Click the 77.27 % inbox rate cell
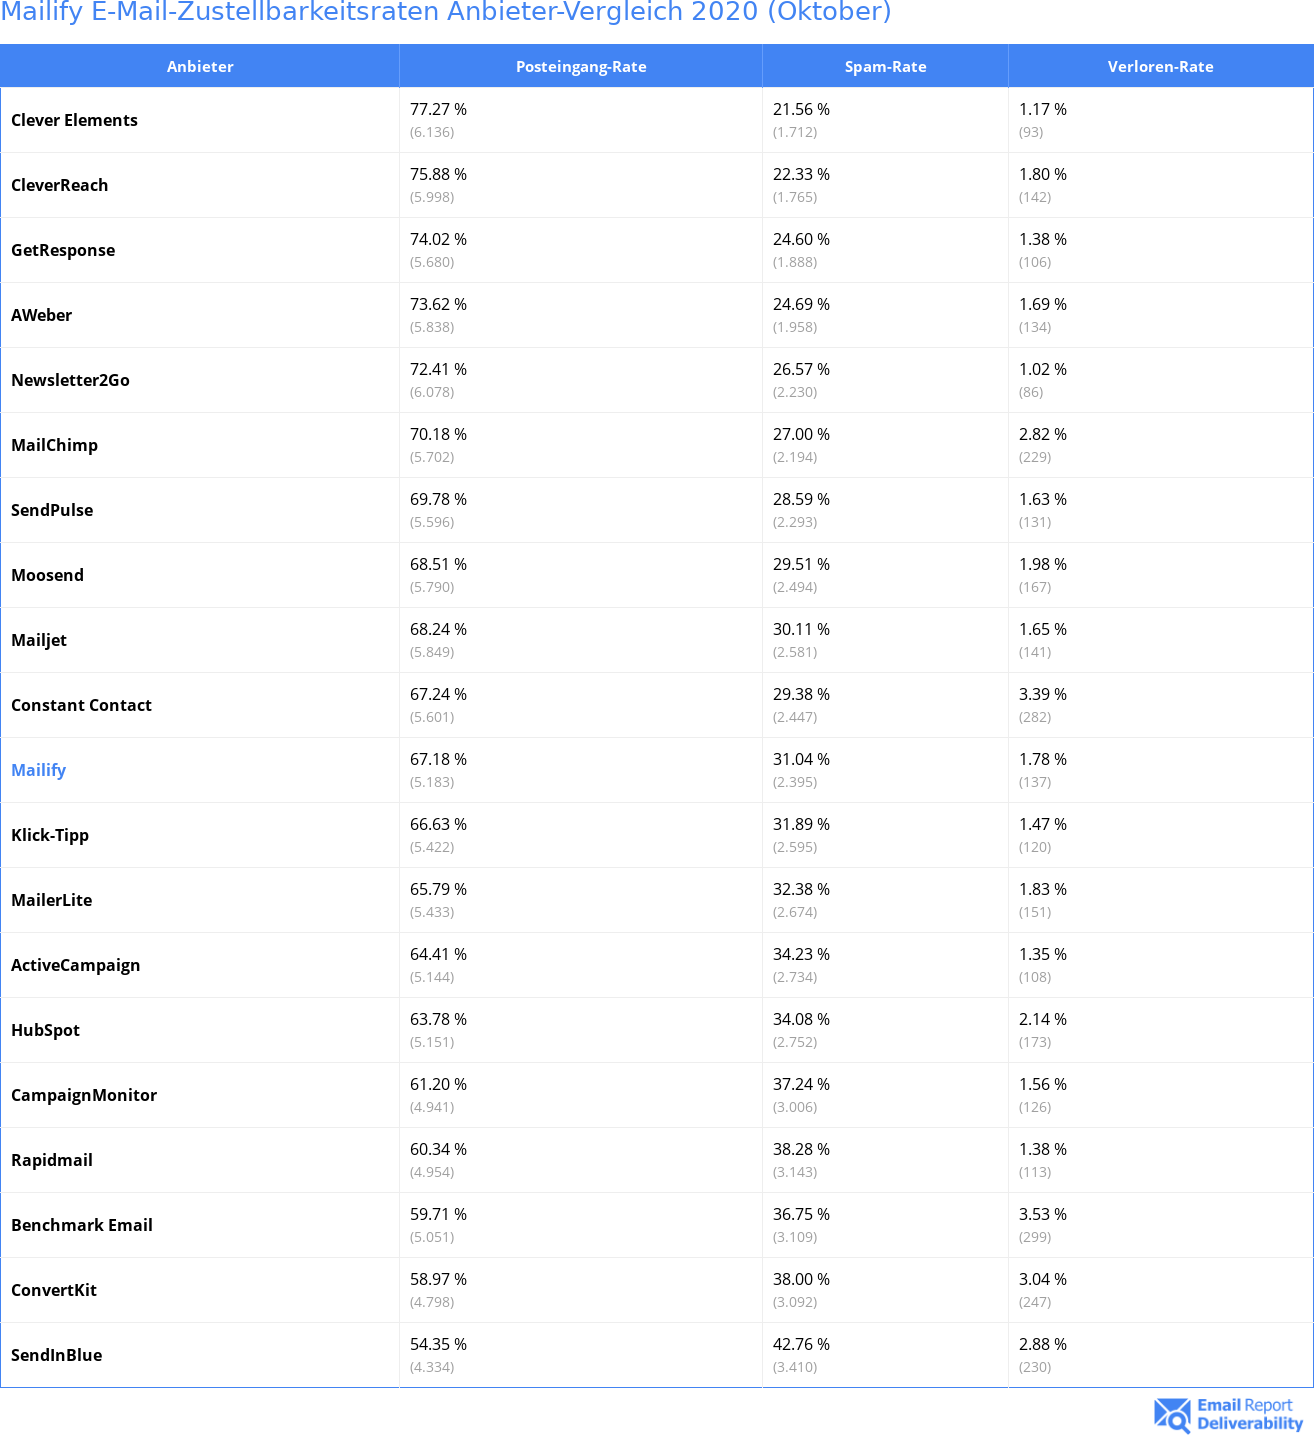The width and height of the screenshot is (1314, 1435). [438, 109]
